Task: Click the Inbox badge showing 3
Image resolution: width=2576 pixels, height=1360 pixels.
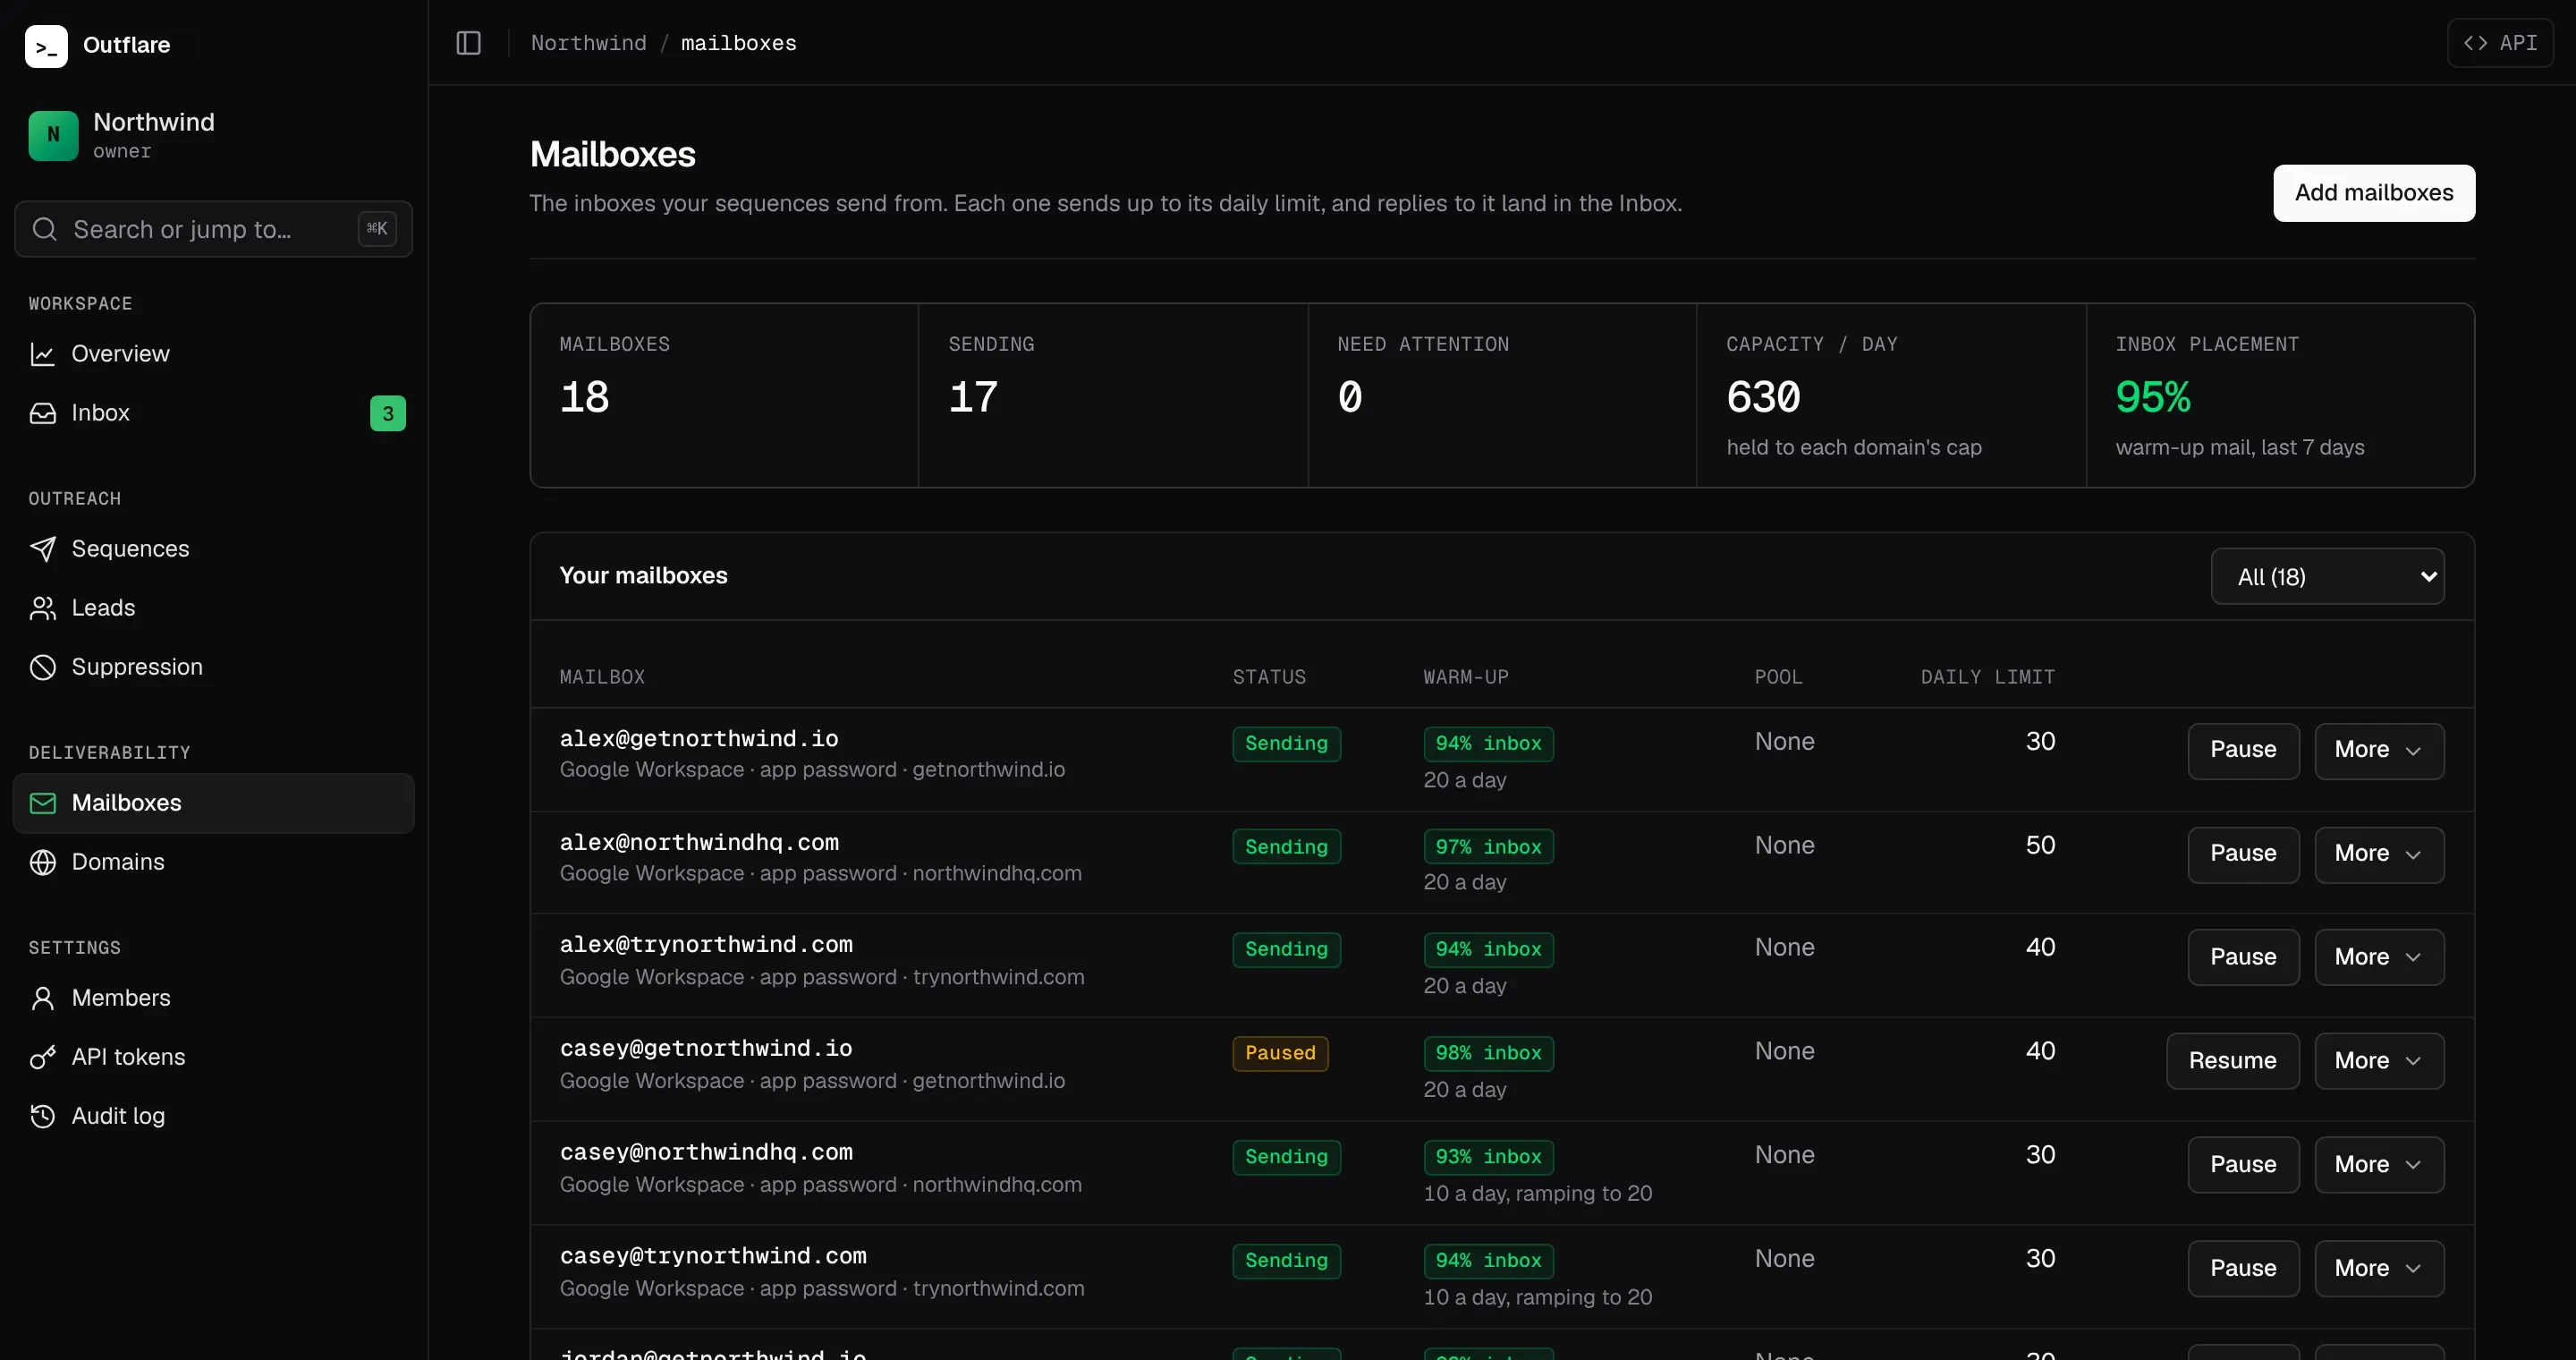Action: click(x=388, y=413)
